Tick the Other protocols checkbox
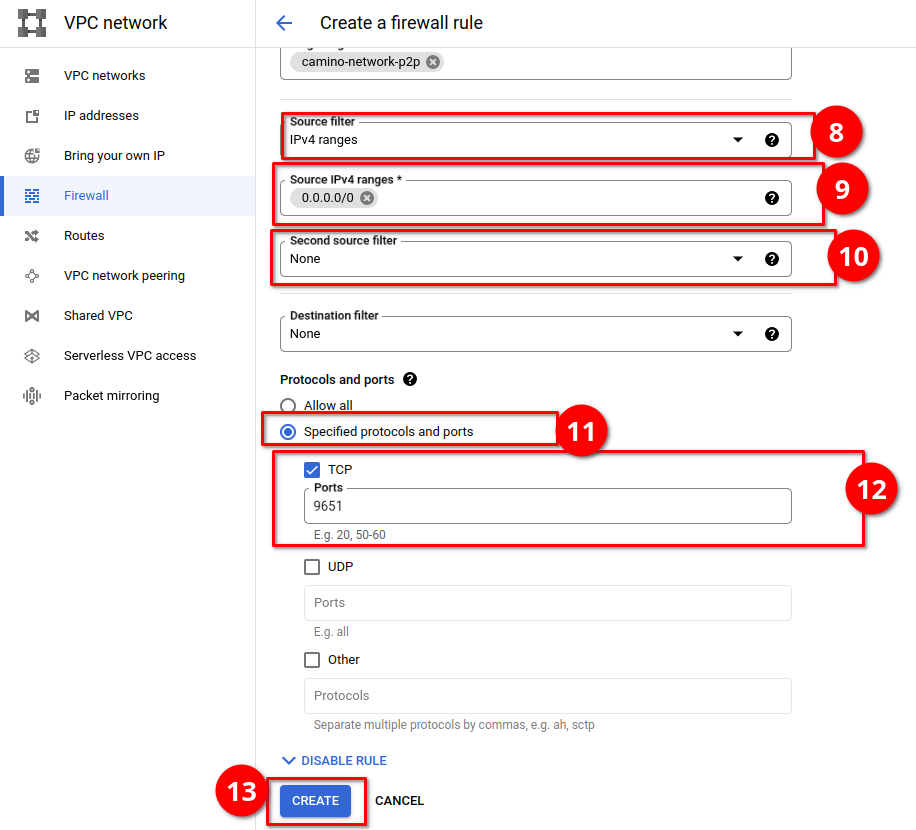The image size is (916, 830). pyautogui.click(x=312, y=660)
